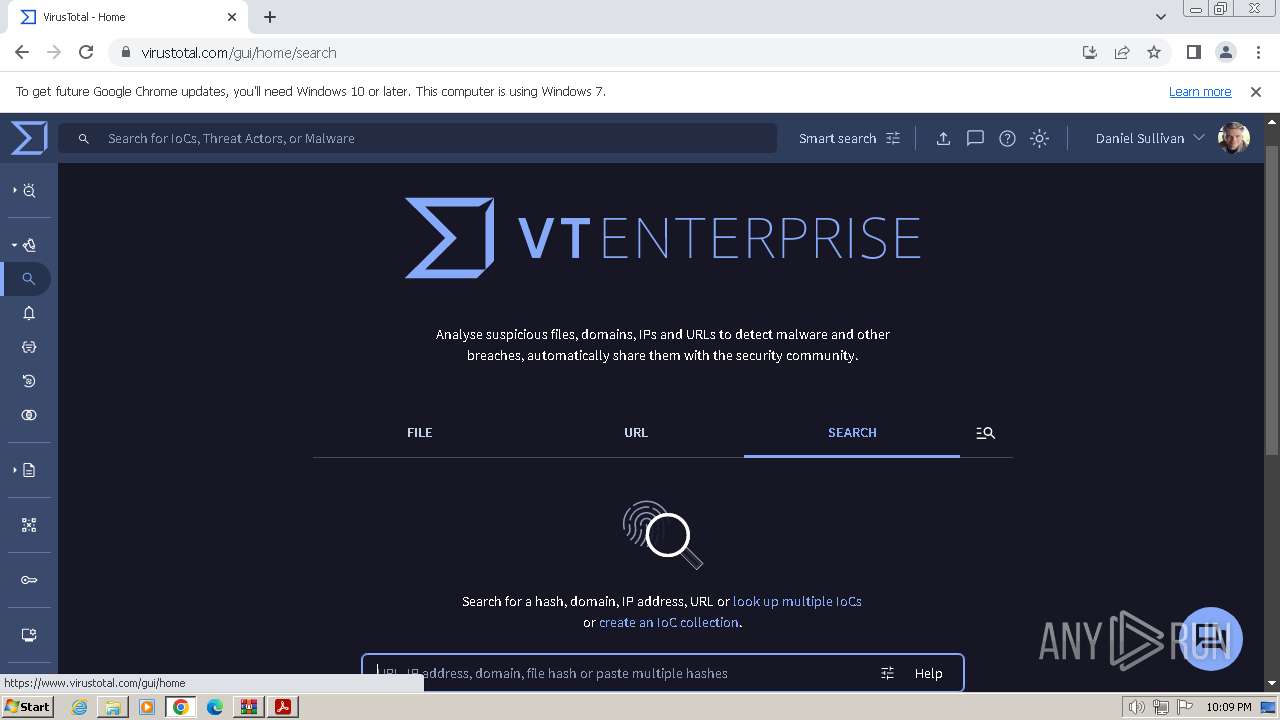Open the monitor icon in sidebar

coord(29,635)
